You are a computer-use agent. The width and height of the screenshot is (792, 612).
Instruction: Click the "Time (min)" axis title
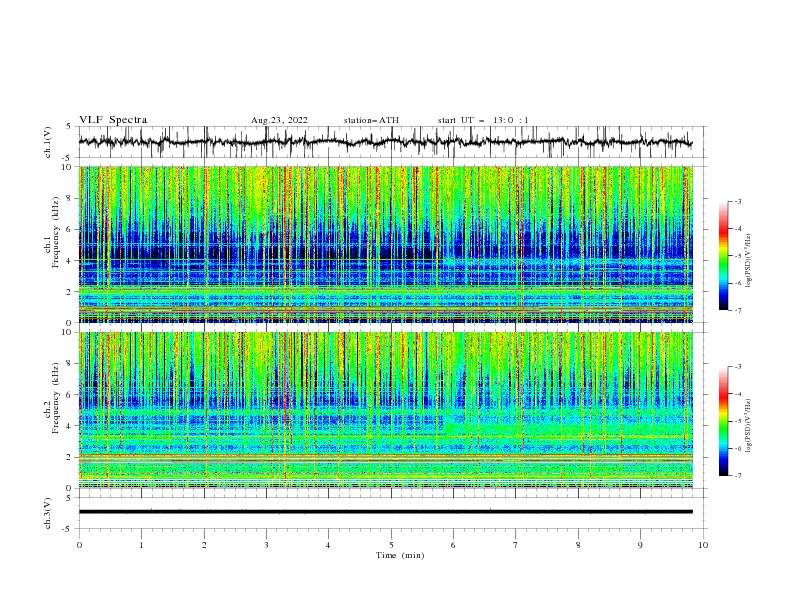tap(400, 555)
